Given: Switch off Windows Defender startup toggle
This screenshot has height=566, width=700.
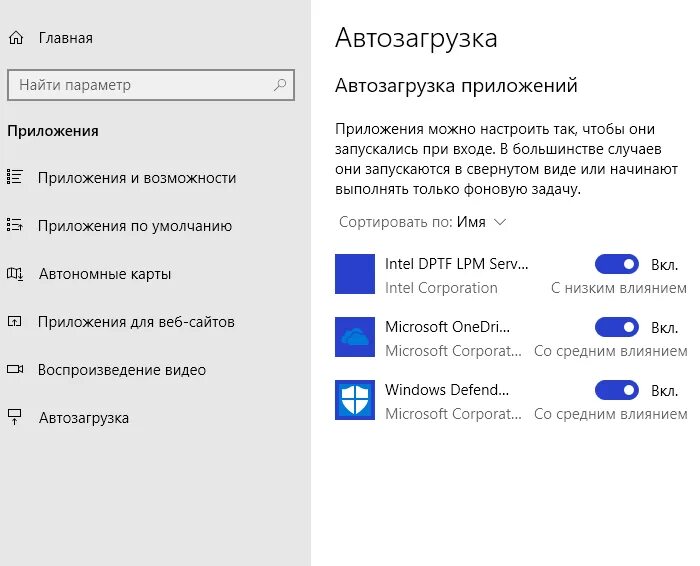Looking at the screenshot, I should click(x=616, y=390).
